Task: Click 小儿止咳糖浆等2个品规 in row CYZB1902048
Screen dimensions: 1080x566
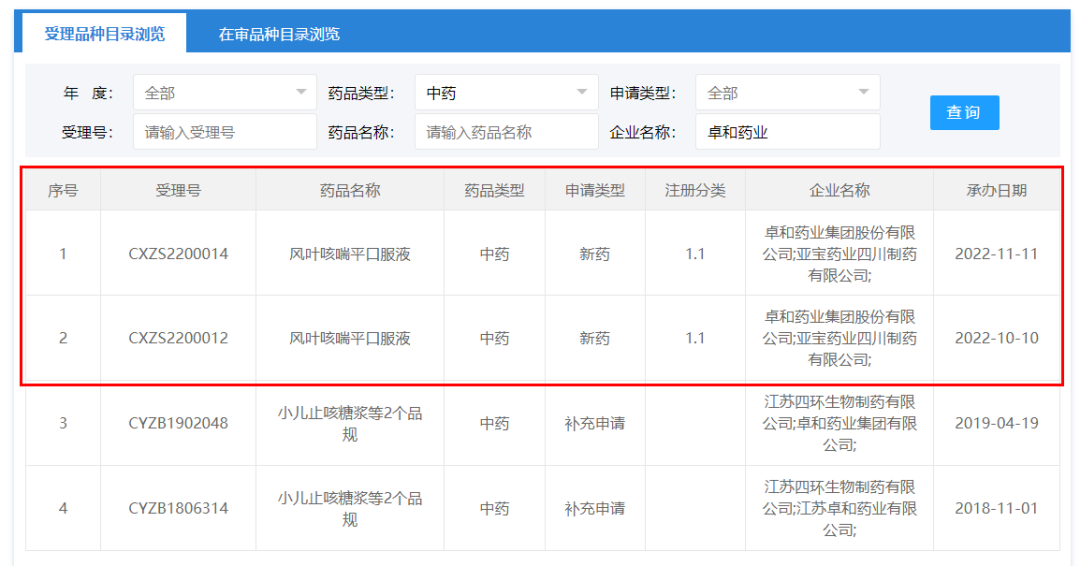Action: tap(350, 423)
